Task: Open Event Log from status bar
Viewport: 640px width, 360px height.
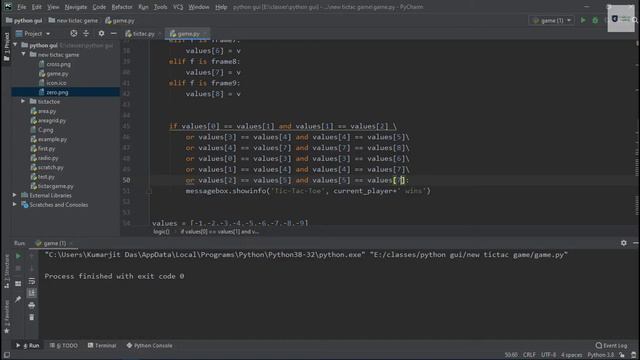Action: (611, 345)
